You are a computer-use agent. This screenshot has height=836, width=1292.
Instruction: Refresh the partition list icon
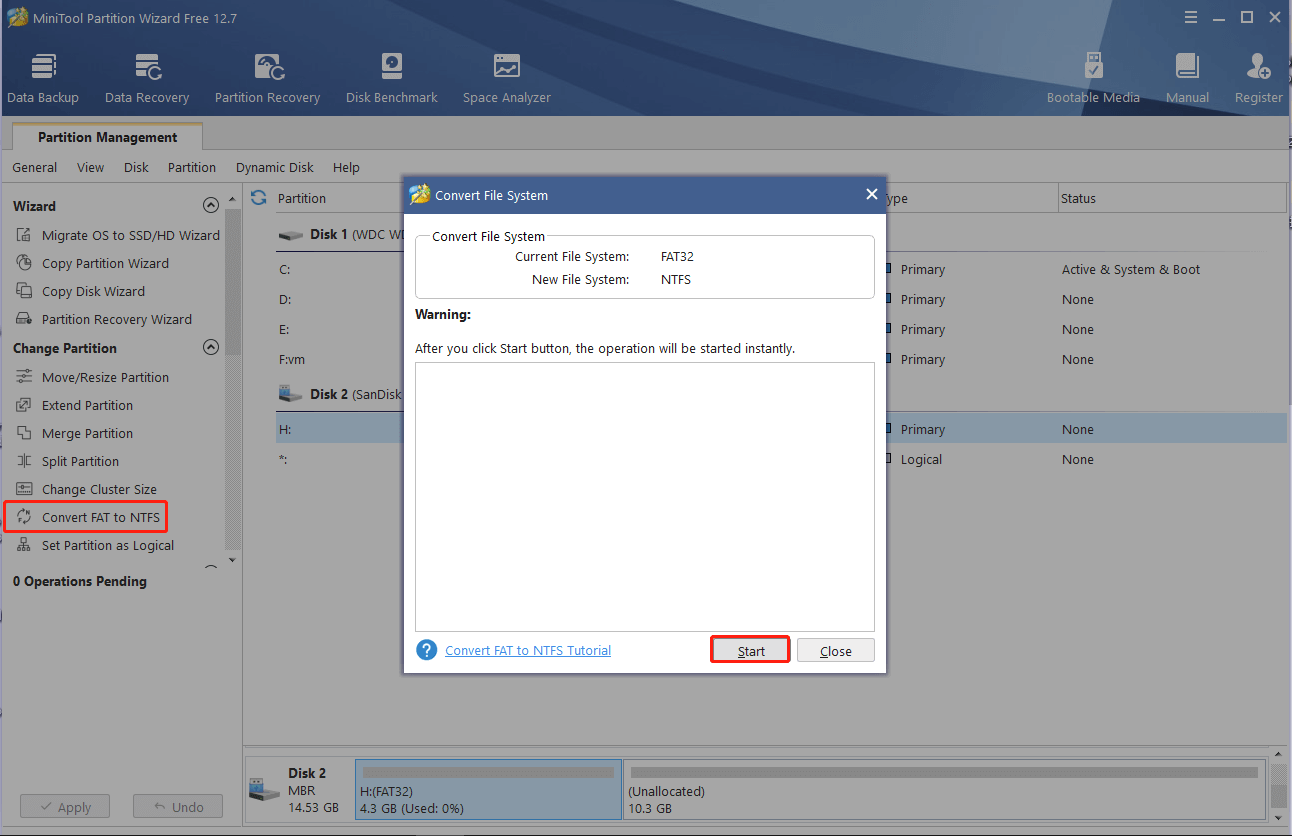259,198
